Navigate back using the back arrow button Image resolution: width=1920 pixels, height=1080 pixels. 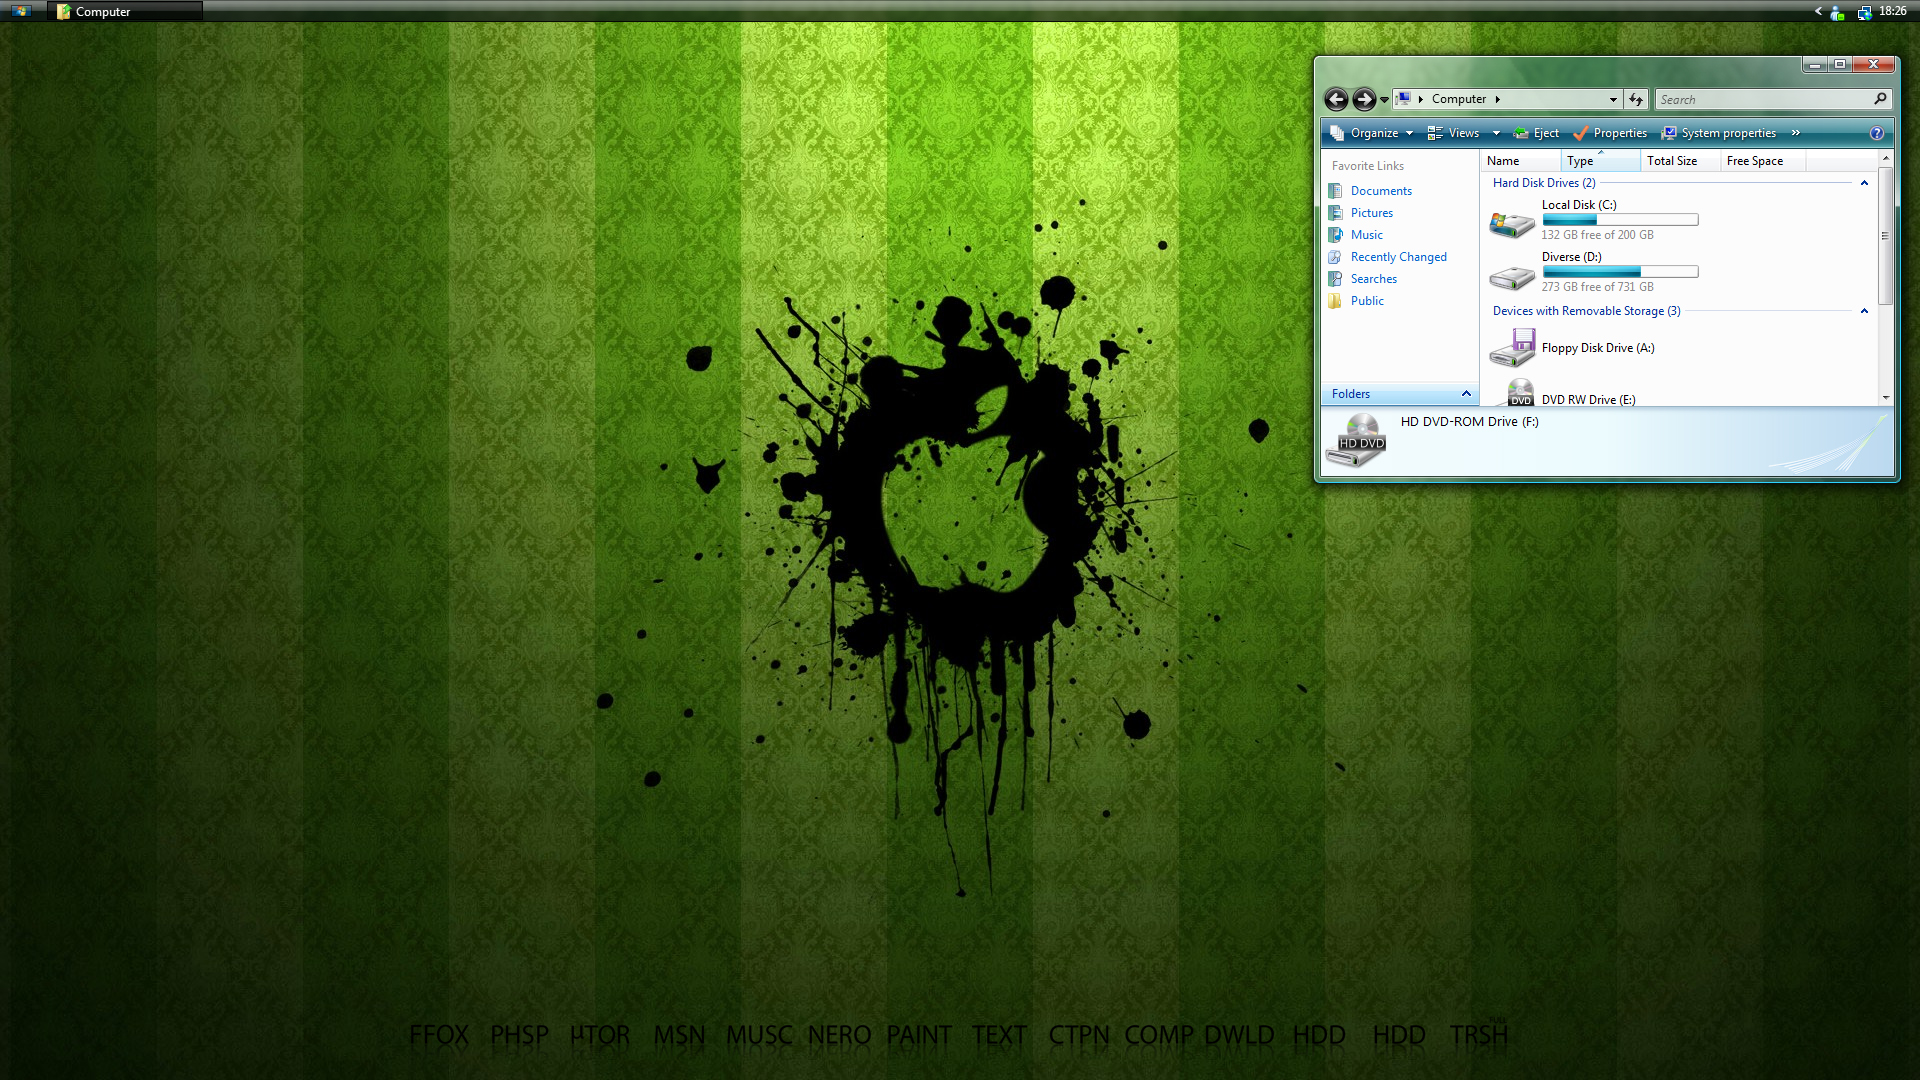[1338, 98]
